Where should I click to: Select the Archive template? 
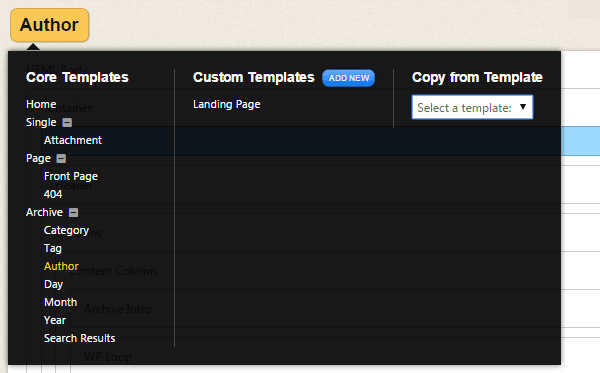(44, 212)
